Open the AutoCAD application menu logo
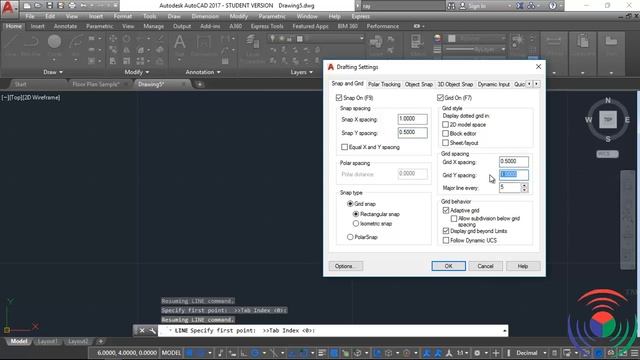640x360 pixels. tap(8, 8)
